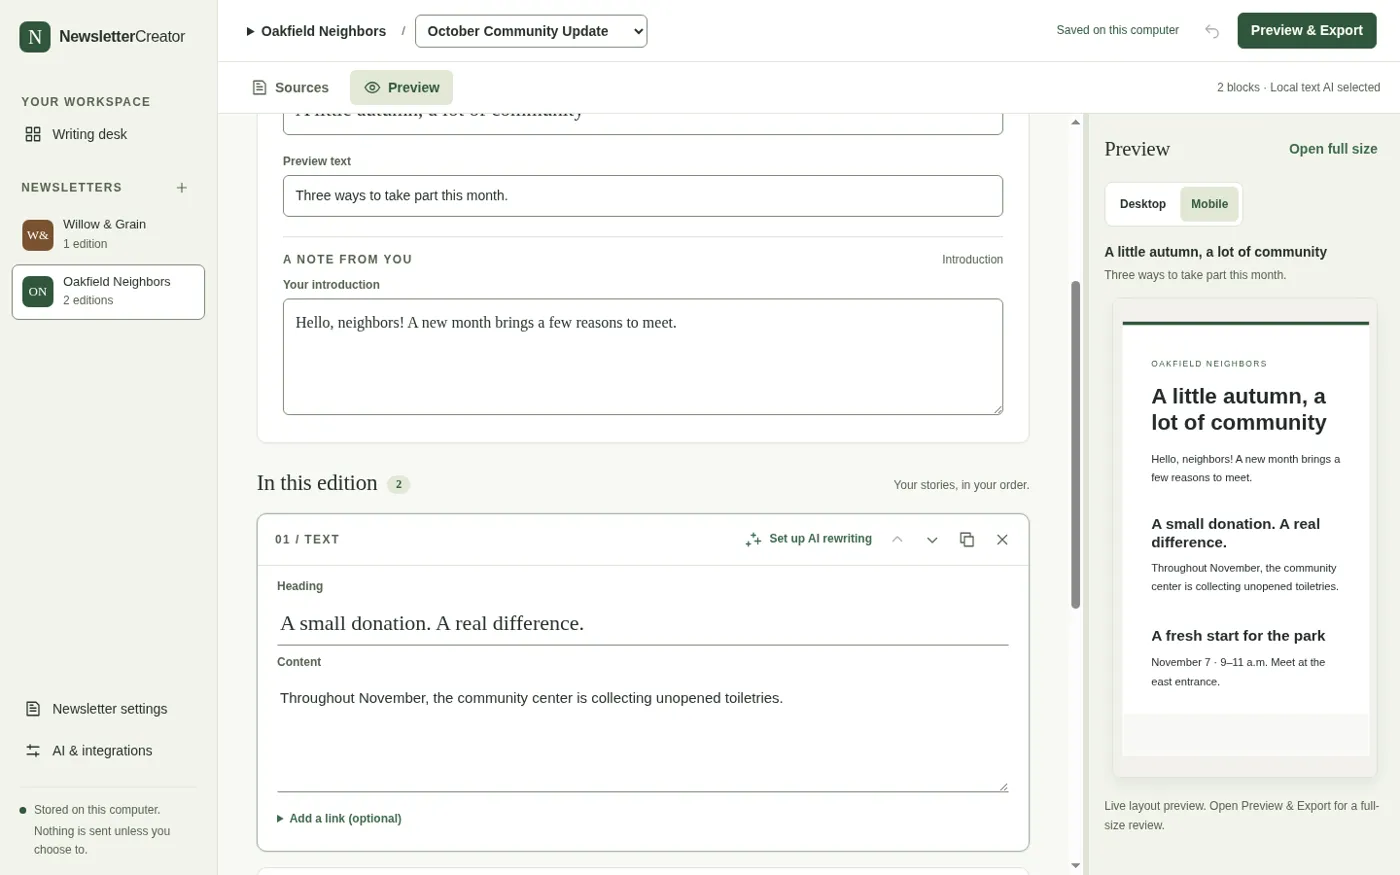
Task: Remove block 01 with X icon
Action: click(1002, 540)
